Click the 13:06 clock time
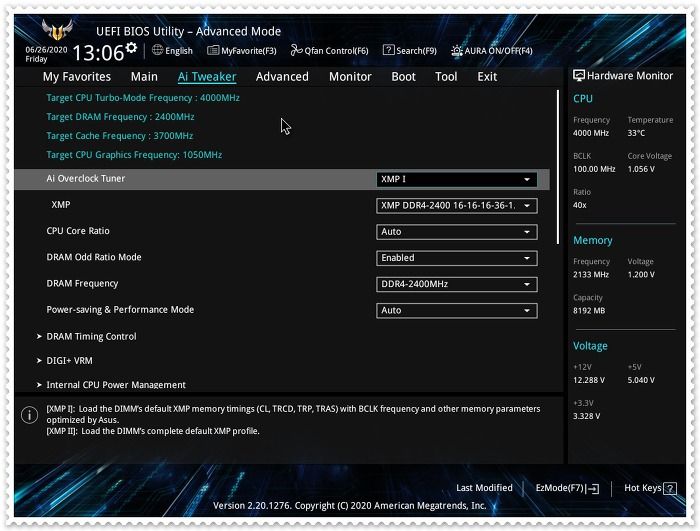Screen dimensions: 700x531 98,53
